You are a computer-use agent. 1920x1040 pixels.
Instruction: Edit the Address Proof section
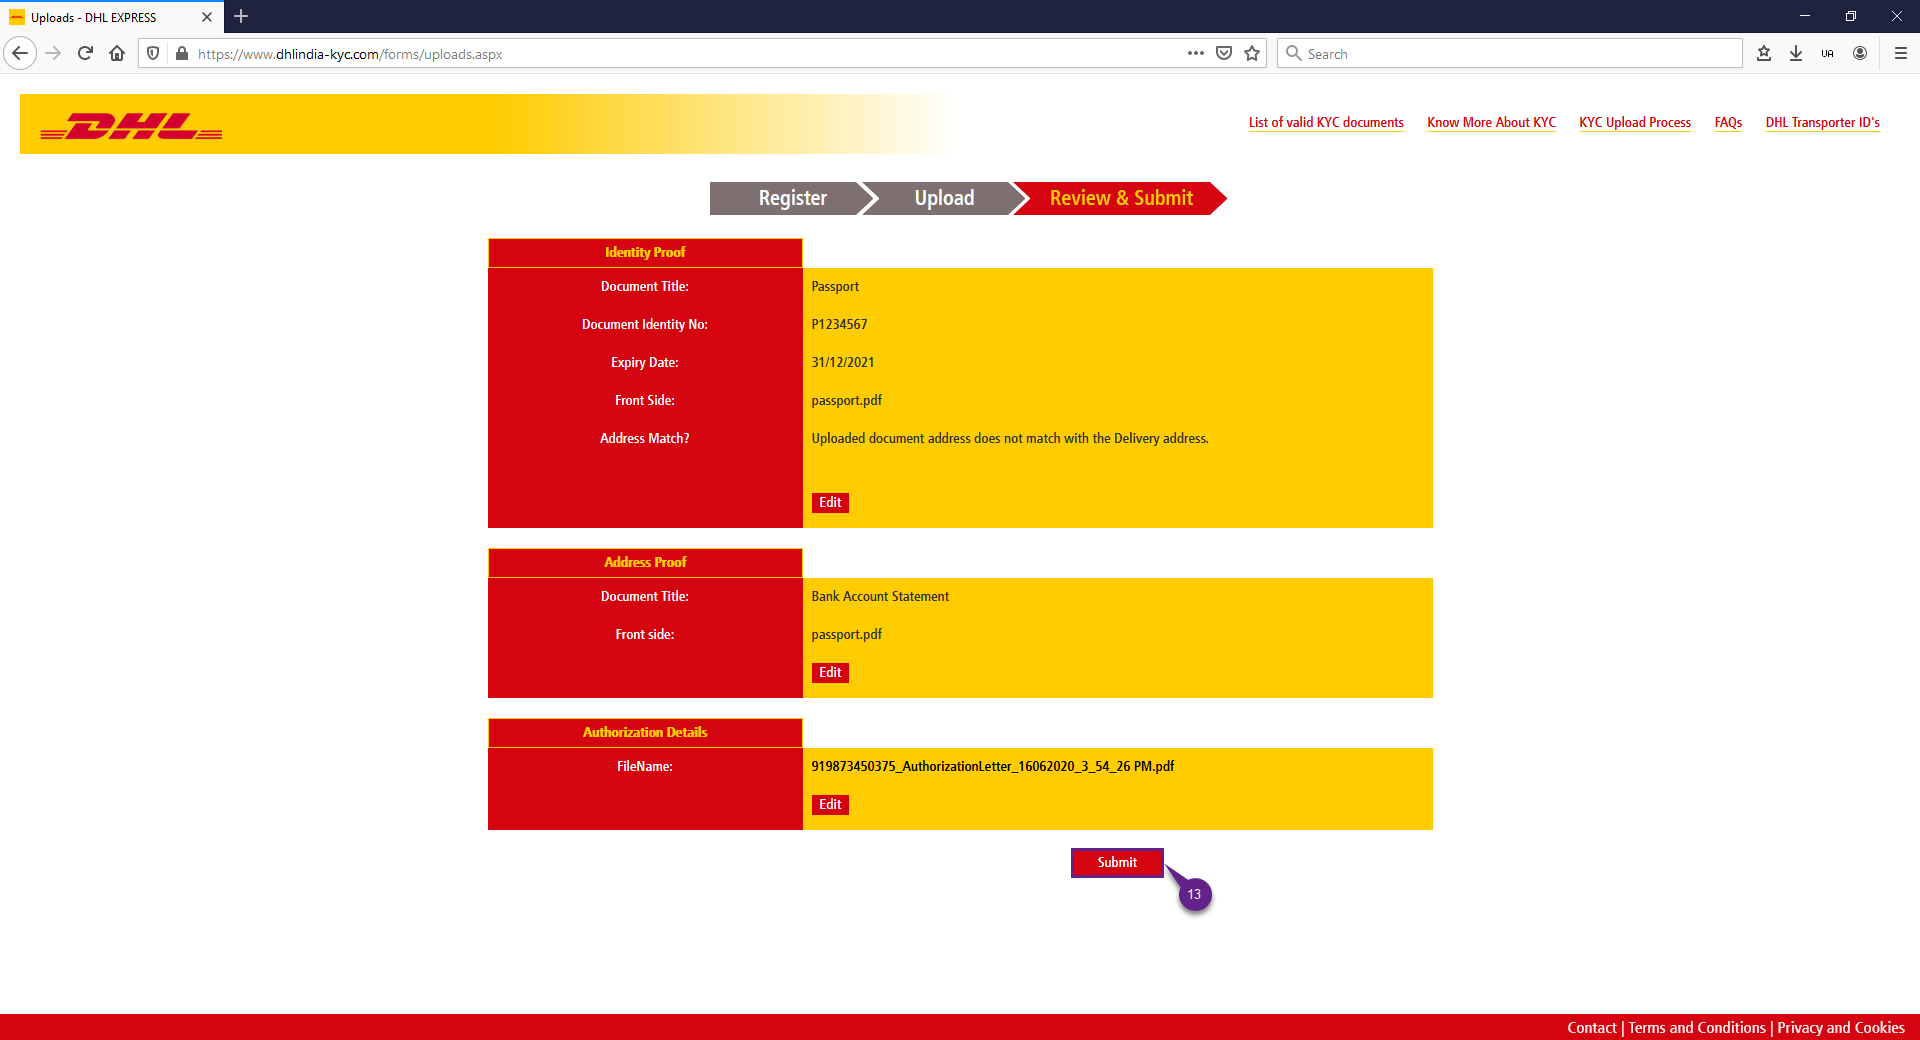[830, 672]
